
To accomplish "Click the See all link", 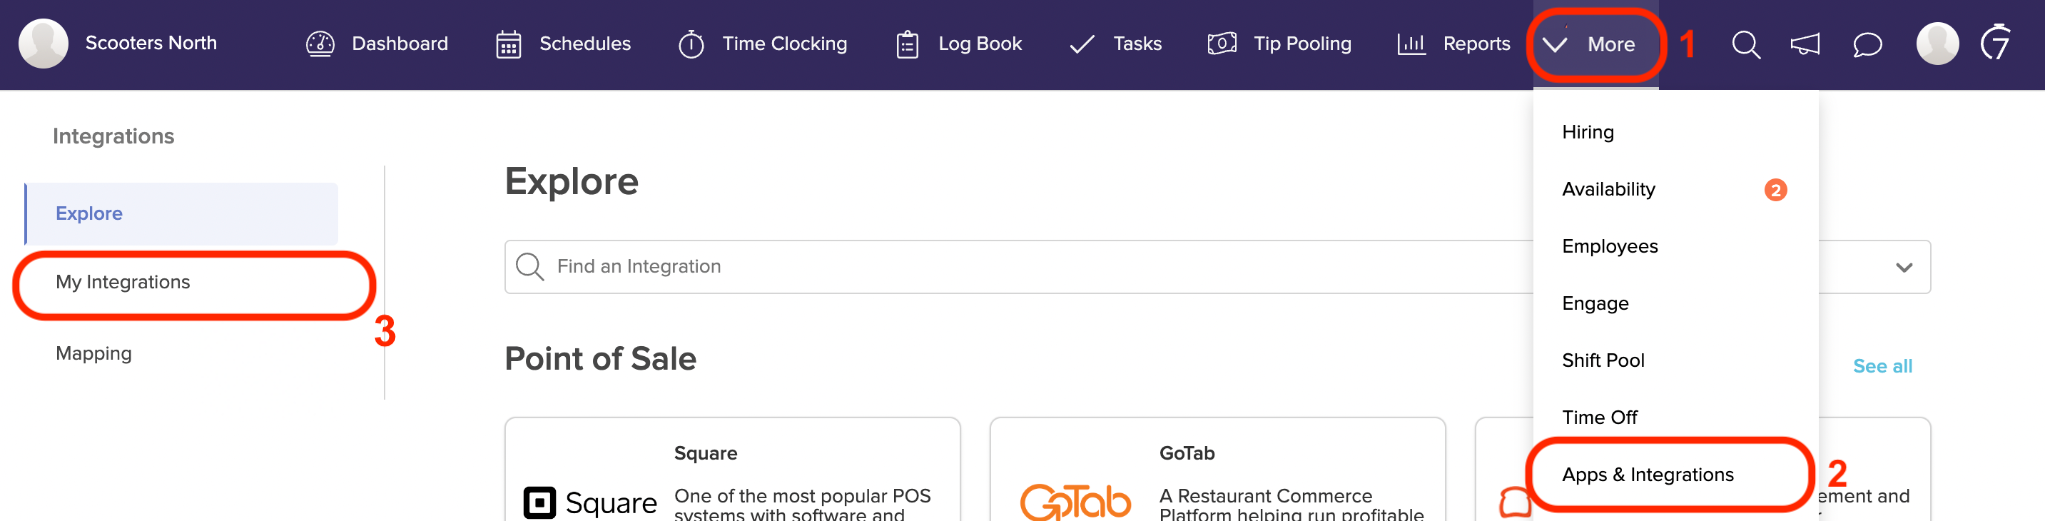I will (1882, 366).
